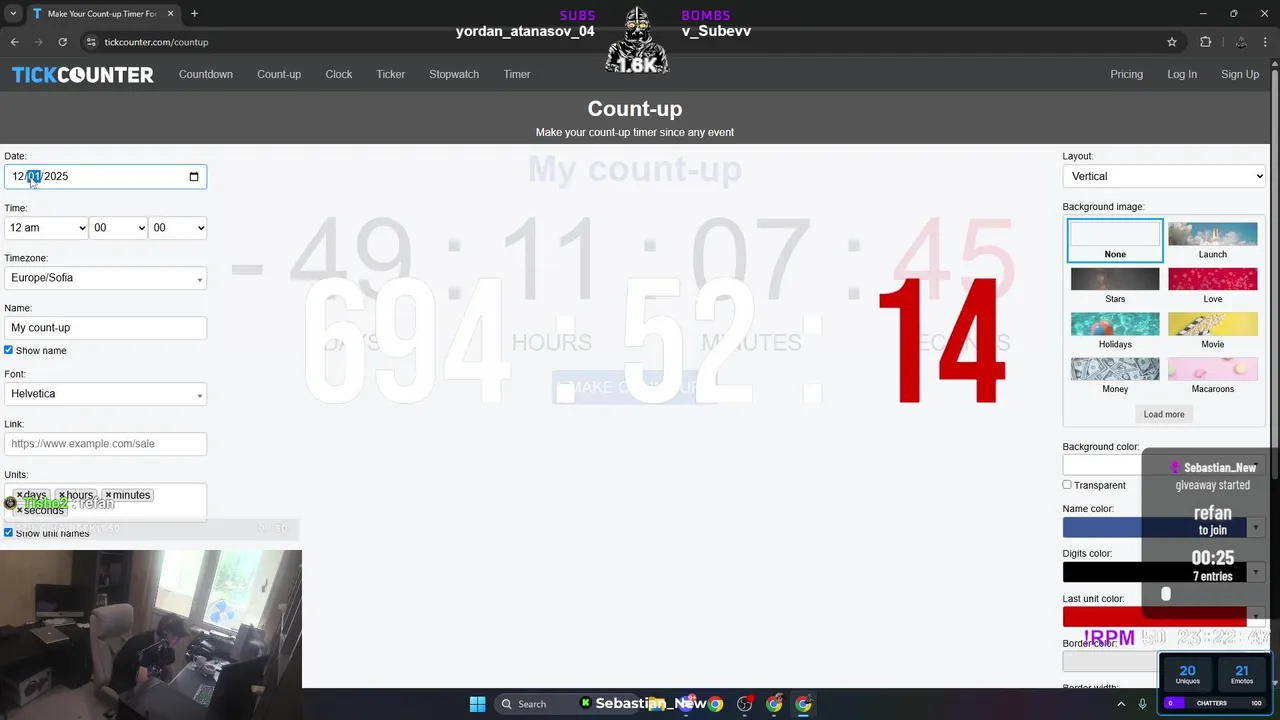This screenshot has height=720, width=1280.
Task: Expand the Digits color picker arrow
Action: 1256,572
